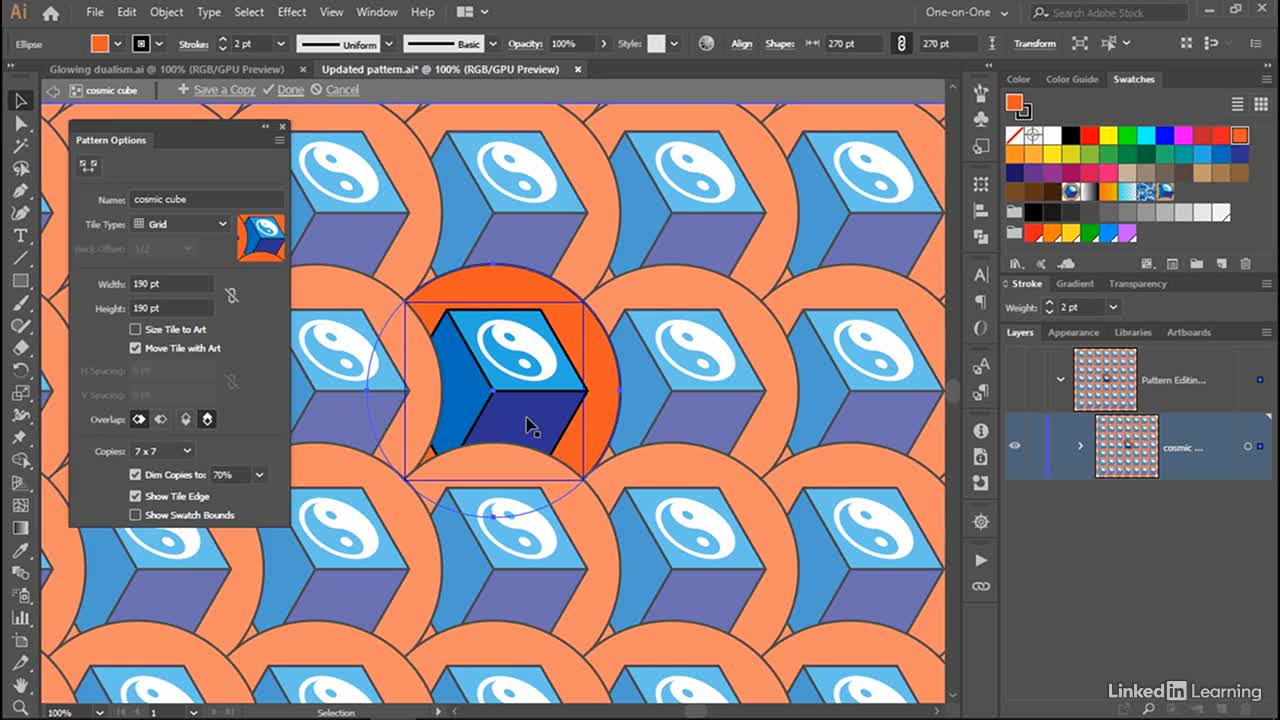
Task: Collapse the Pattern Editing layer
Action: click(1061, 380)
